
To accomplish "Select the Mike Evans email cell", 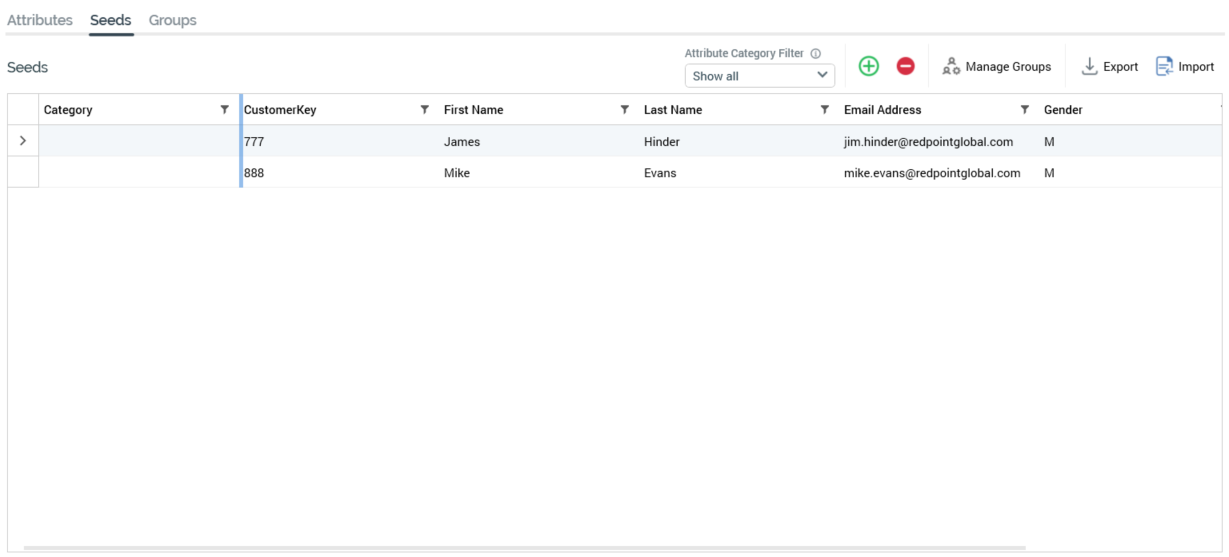I will pos(932,173).
